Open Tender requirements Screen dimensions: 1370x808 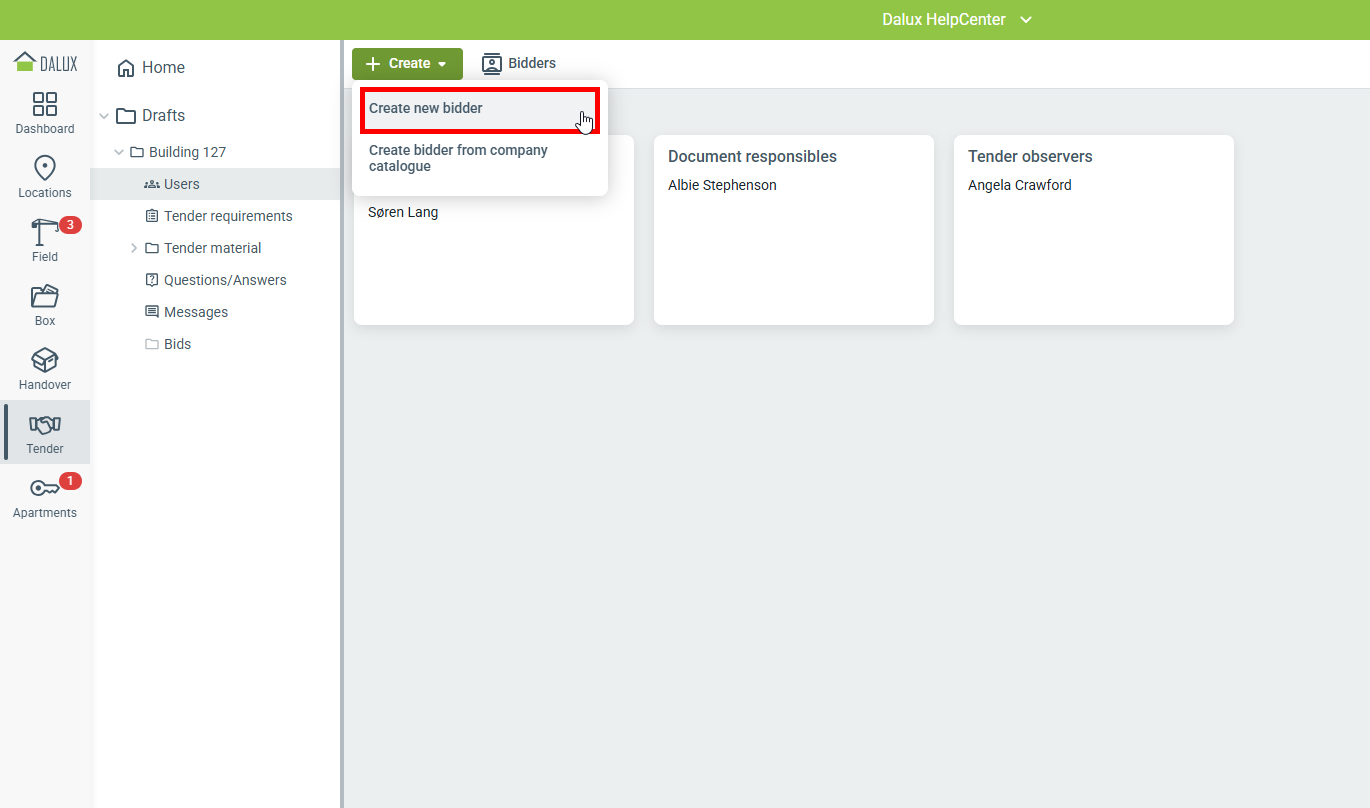point(228,216)
